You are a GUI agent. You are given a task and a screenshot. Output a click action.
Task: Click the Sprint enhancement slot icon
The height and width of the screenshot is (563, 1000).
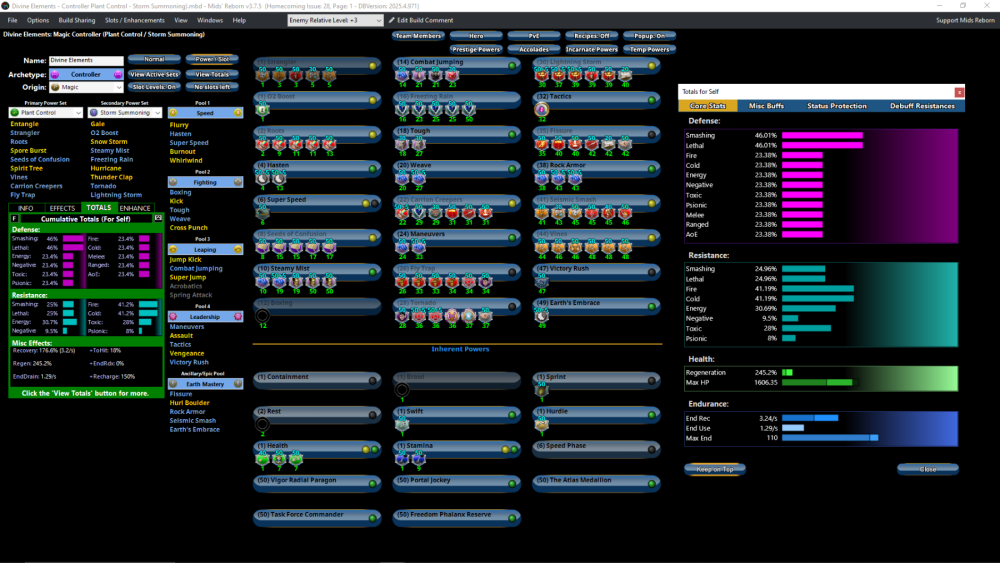[541, 390]
